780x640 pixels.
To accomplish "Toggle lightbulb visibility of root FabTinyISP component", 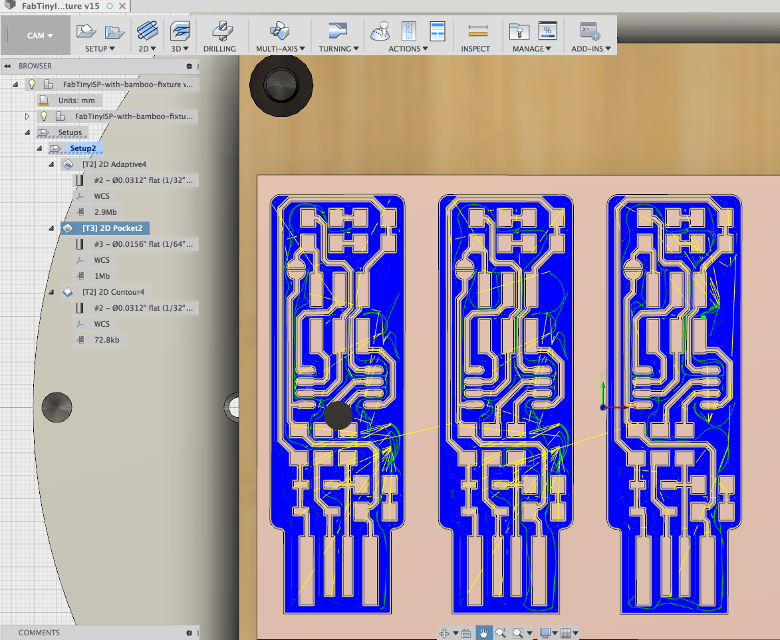I will (x=32, y=84).
